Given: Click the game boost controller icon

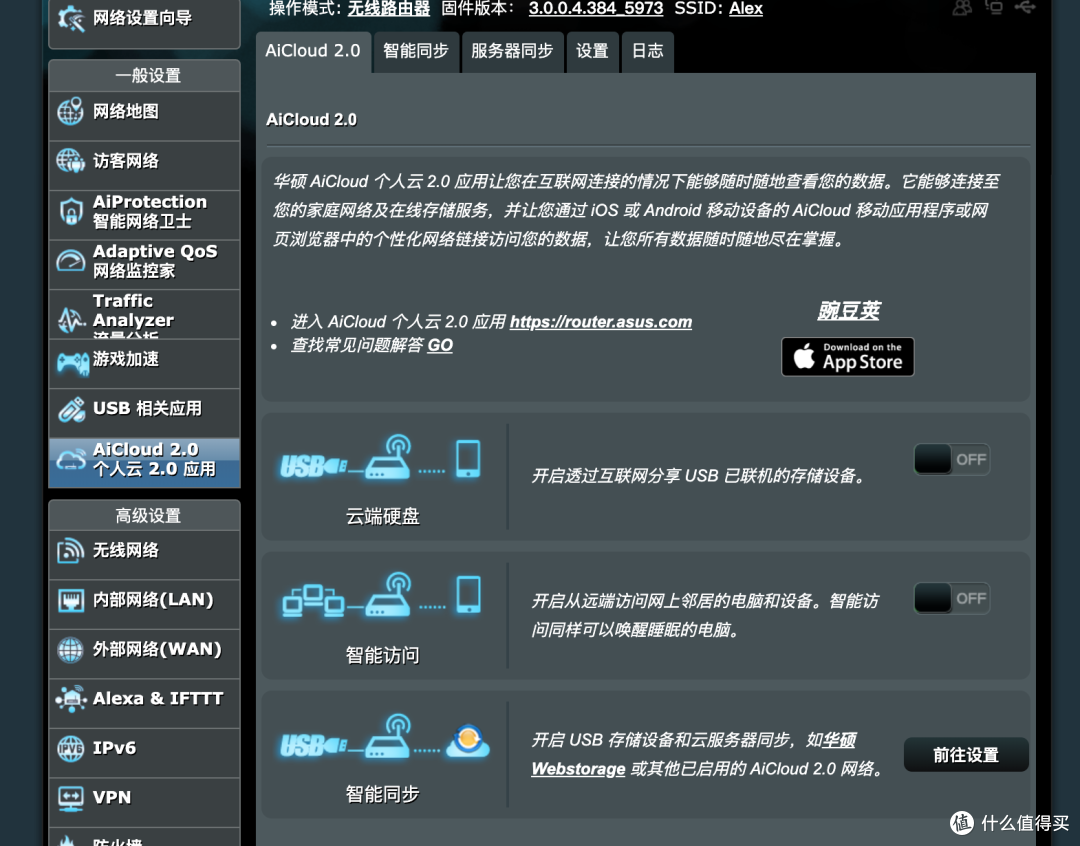Looking at the screenshot, I should (x=72, y=362).
